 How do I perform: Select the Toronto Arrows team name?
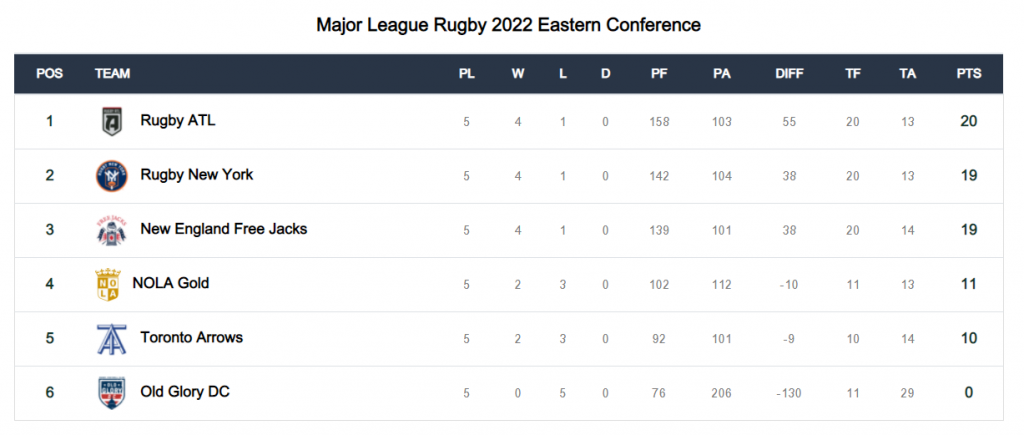(x=191, y=338)
